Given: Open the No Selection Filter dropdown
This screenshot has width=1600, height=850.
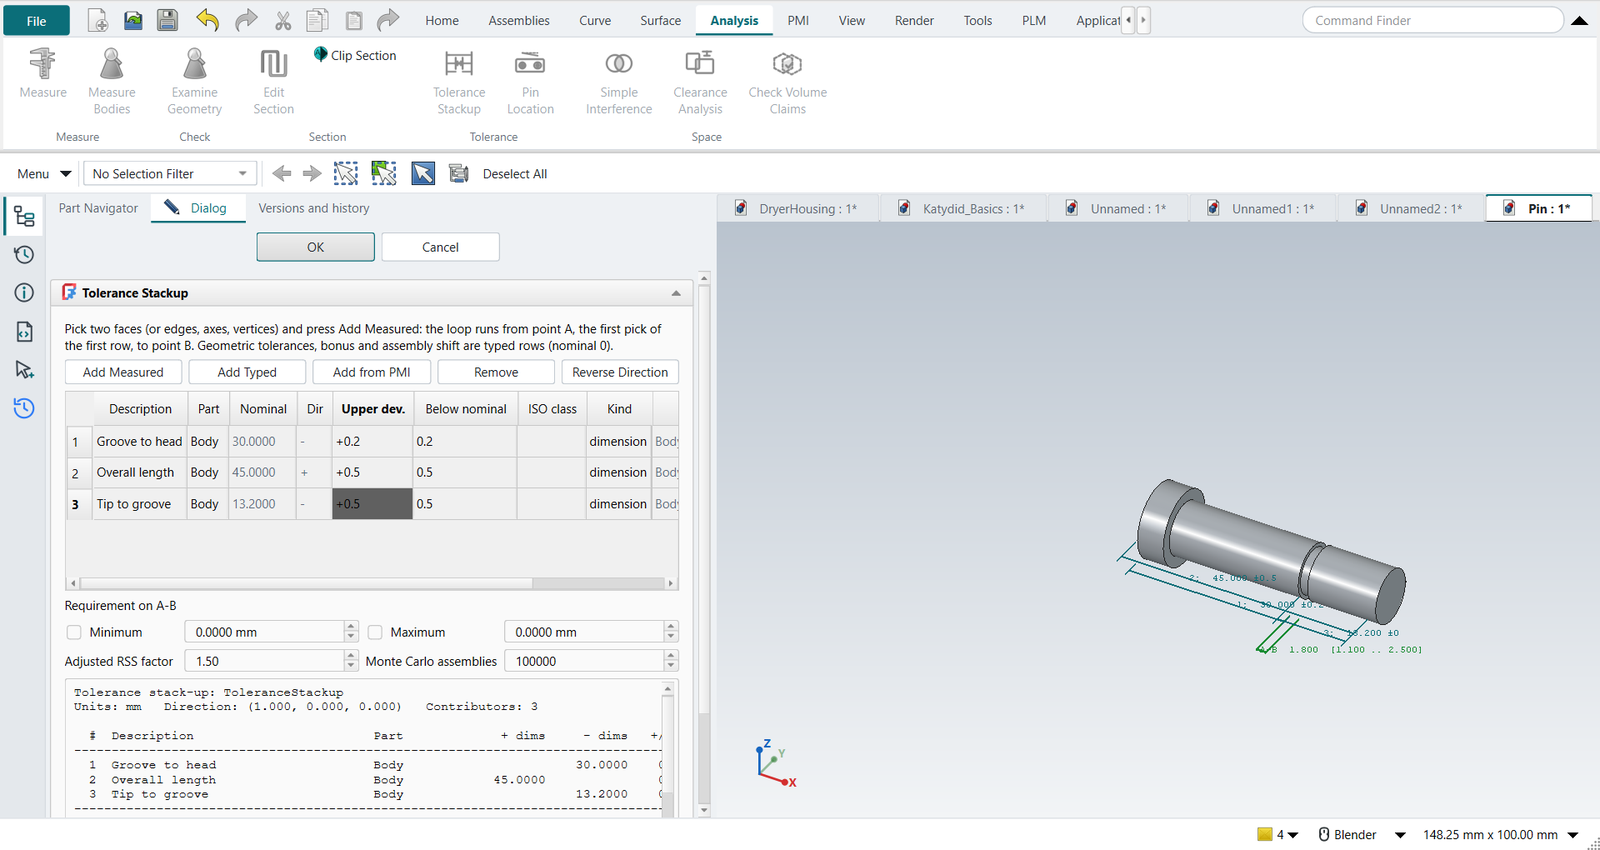Looking at the screenshot, I should (170, 174).
